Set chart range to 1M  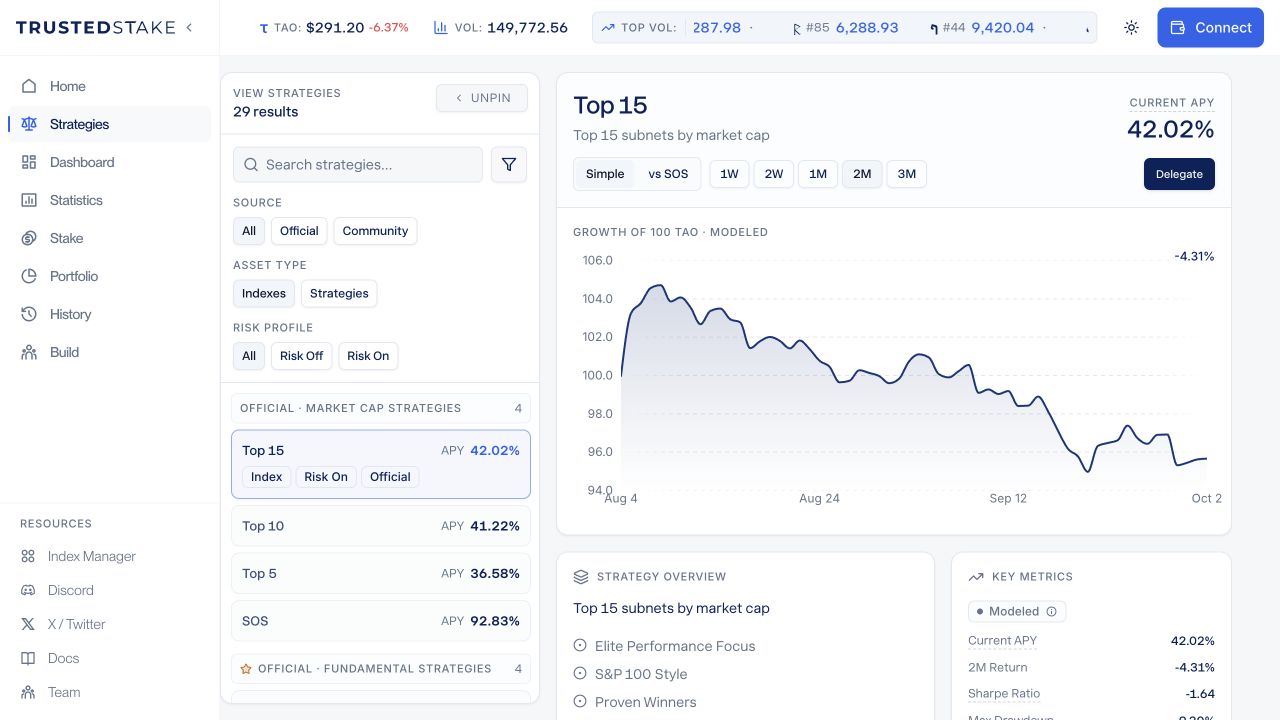pos(818,174)
